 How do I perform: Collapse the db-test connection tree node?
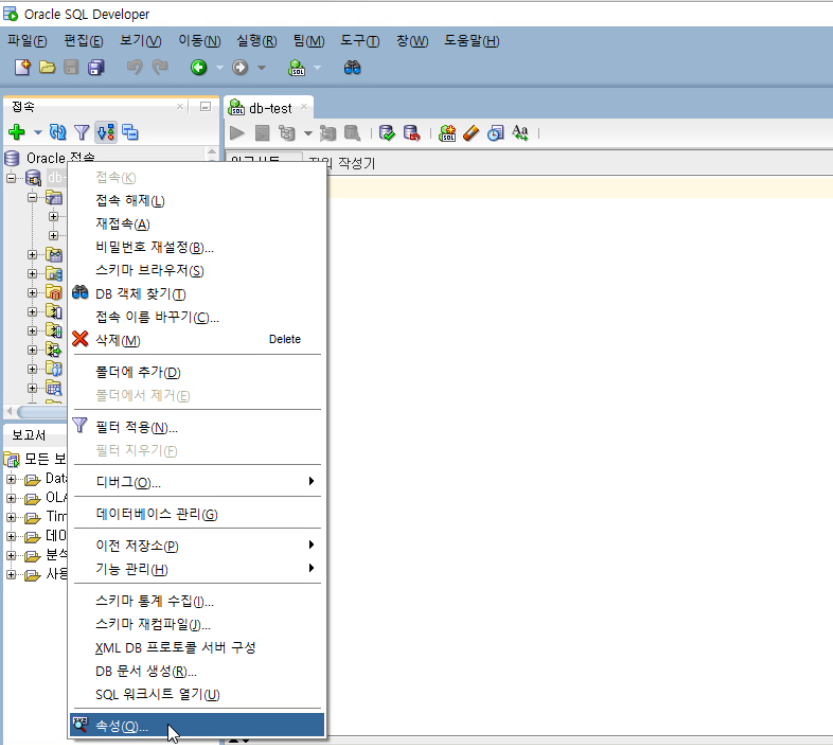click(x=11, y=177)
